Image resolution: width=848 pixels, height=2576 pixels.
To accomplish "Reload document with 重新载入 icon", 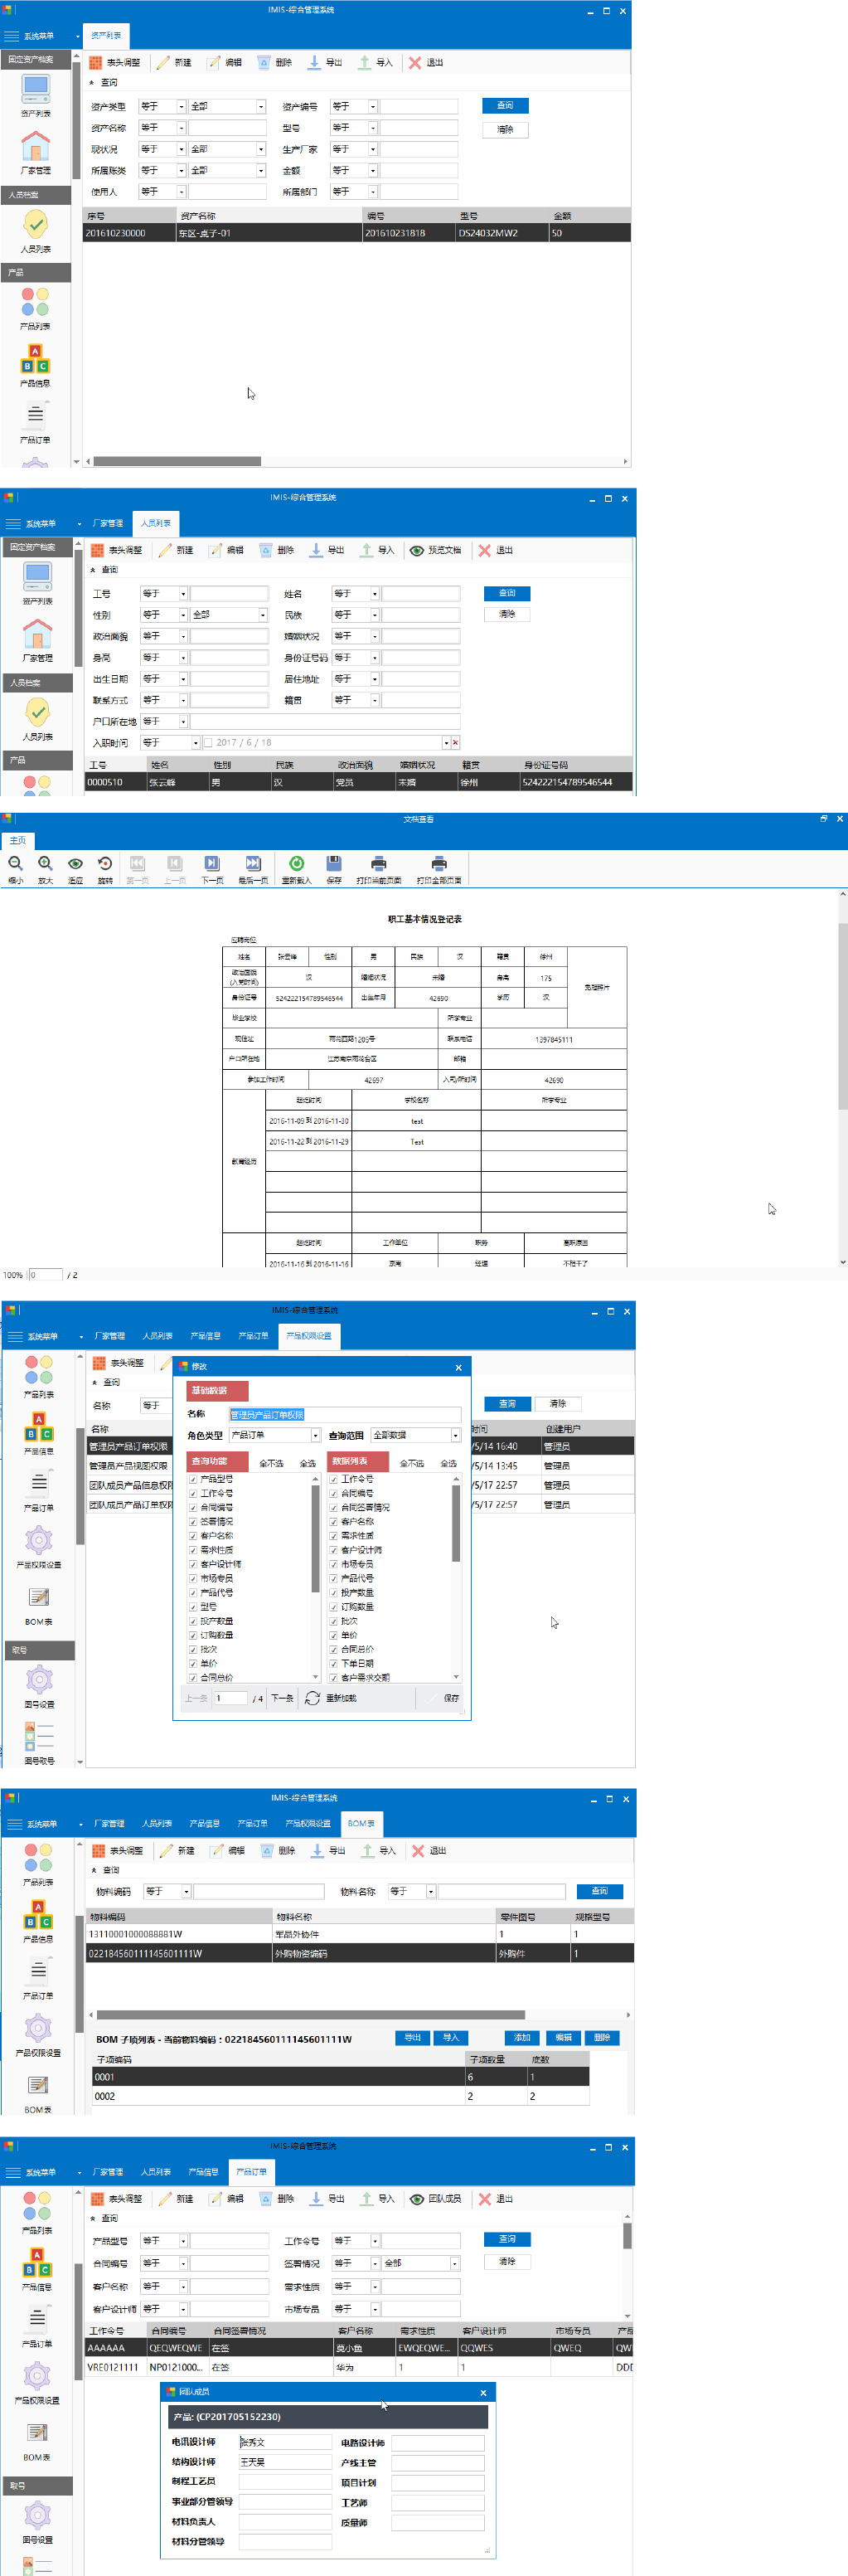I will pos(296,864).
